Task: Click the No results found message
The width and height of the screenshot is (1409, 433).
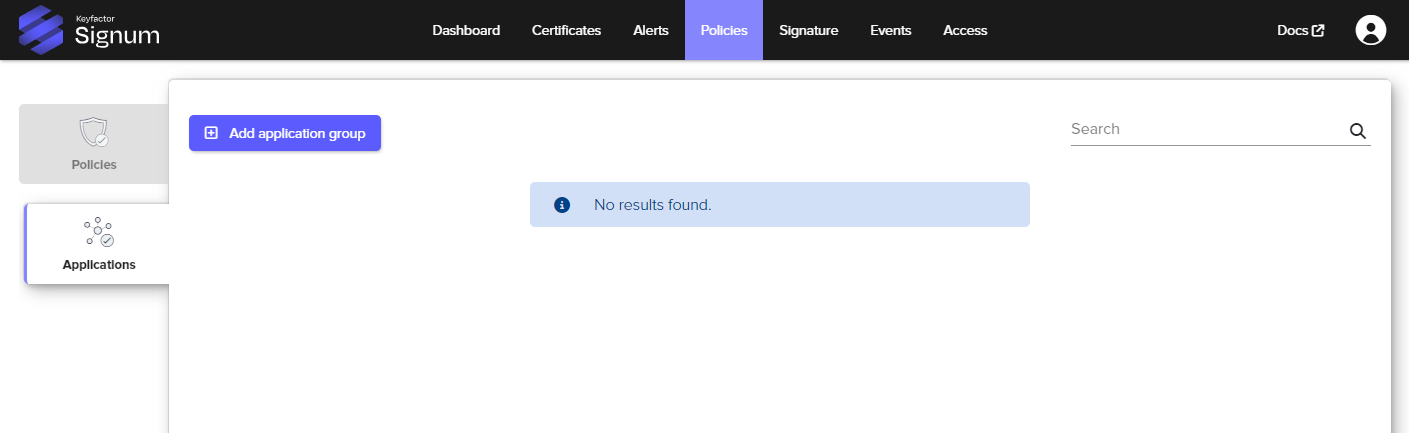Action: click(652, 205)
